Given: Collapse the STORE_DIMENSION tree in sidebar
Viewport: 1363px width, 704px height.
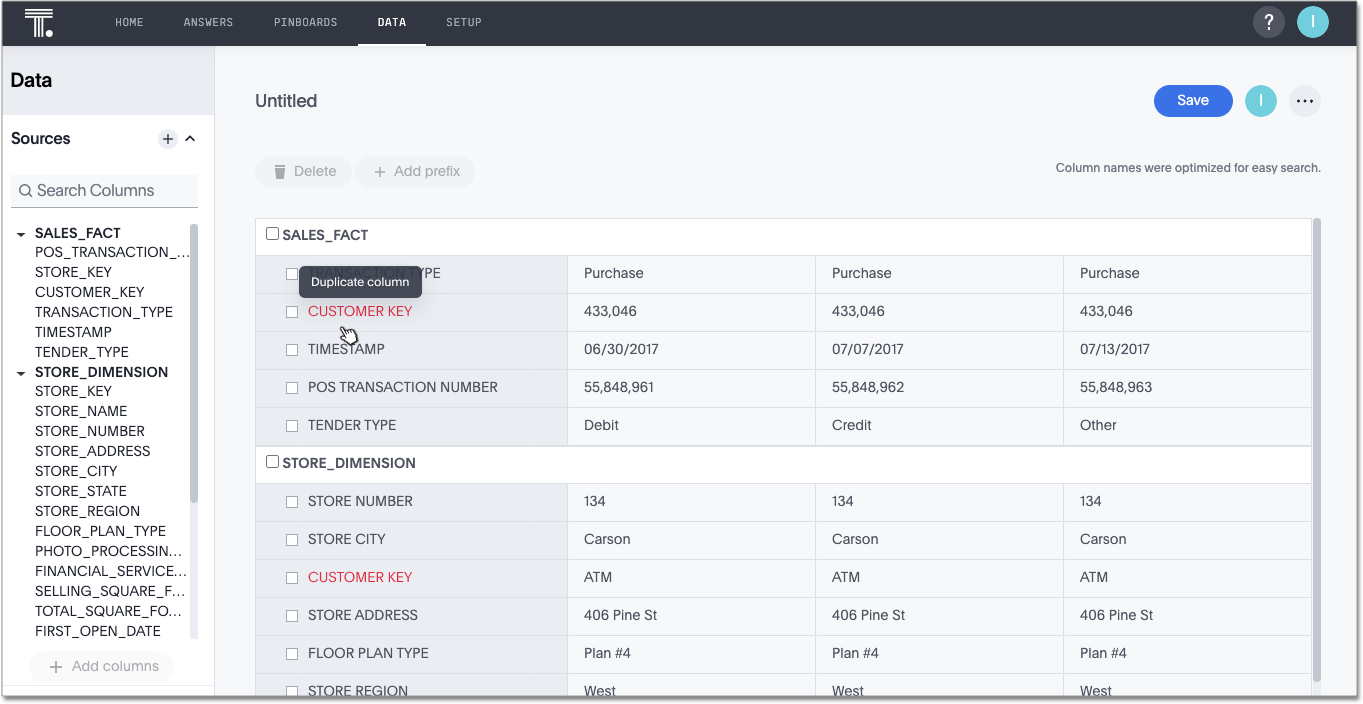Looking at the screenshot, I should (21, 373).
